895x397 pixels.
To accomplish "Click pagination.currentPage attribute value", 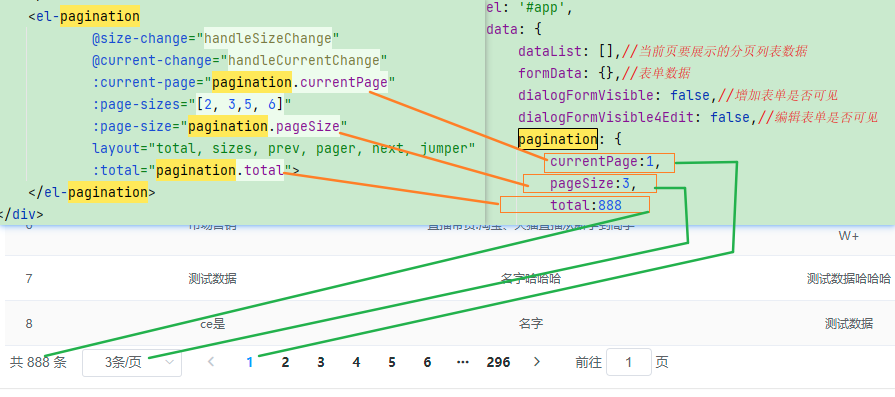I will point(300,83).
